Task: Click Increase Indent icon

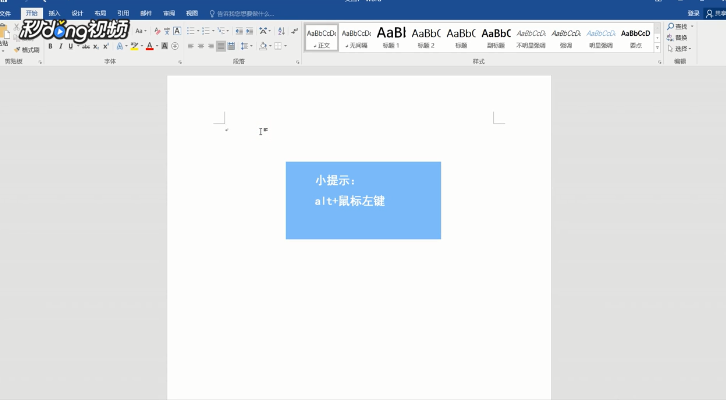Action: tap(250, 31)
